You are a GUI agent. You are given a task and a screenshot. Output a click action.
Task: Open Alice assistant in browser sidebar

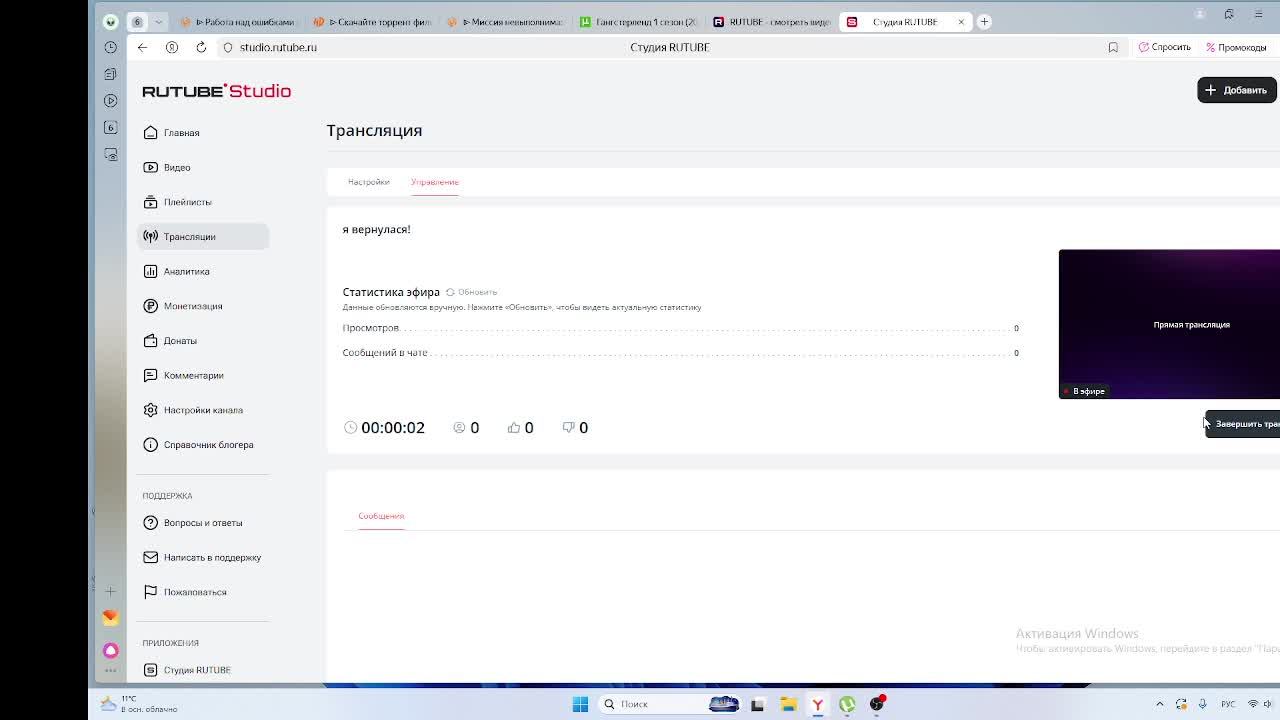111,650
